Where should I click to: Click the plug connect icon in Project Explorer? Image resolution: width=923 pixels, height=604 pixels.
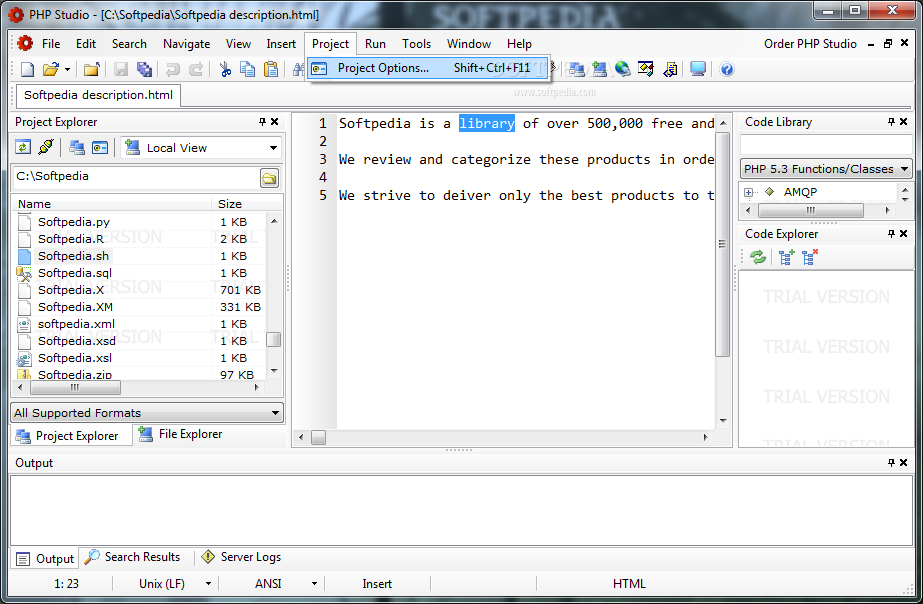46,147
